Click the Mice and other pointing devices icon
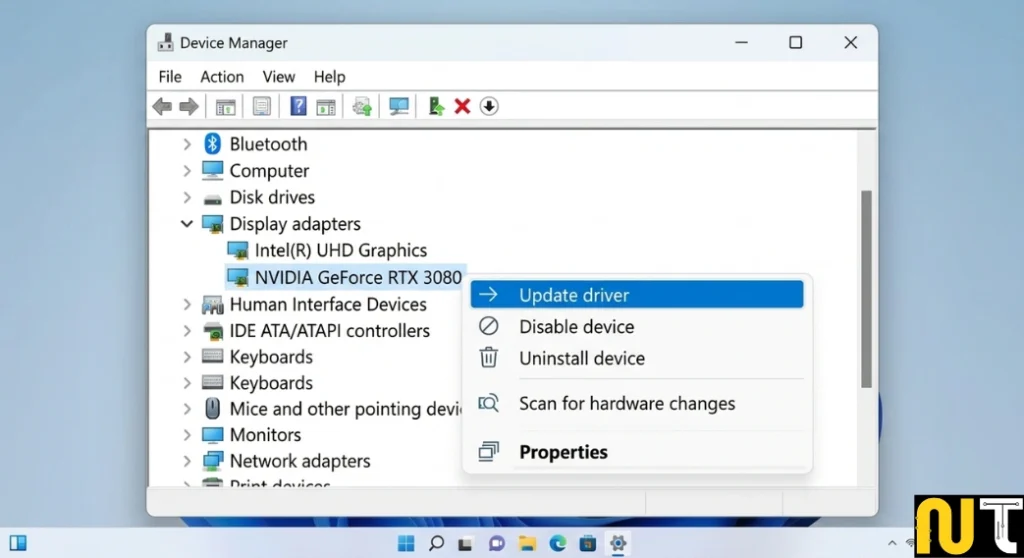 [x=212, y=408]
